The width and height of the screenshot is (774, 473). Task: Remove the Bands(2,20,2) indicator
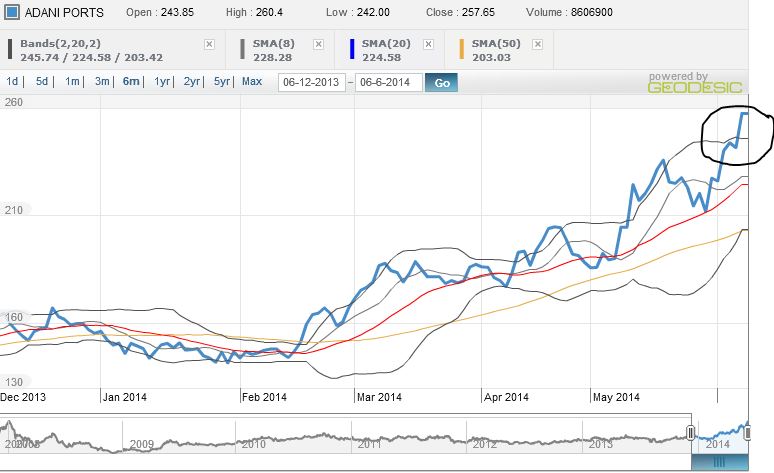tap(209, 44)
